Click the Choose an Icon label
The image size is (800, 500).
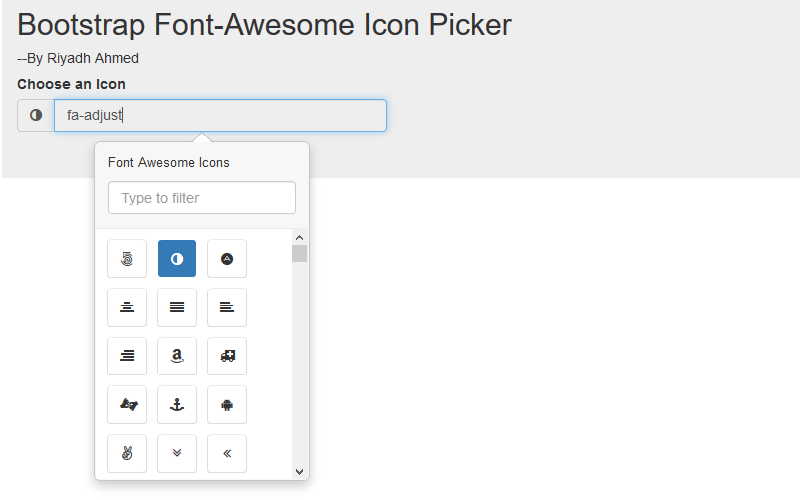[71, 84]
